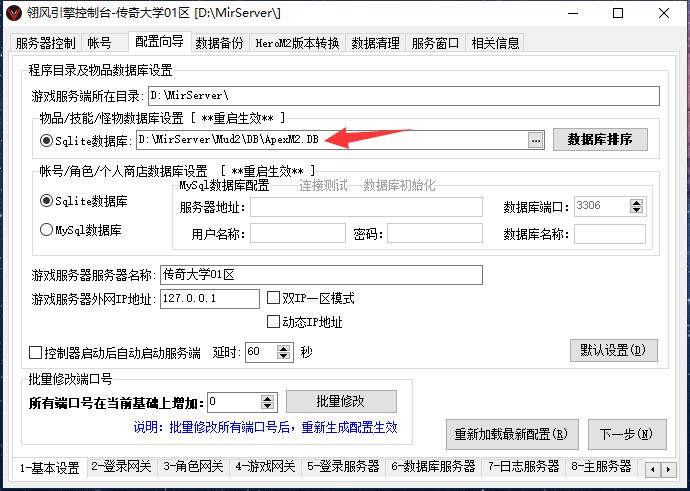Screen dimensions: 690x491
Task: Close the 翎风引擎控制台 window
Action: point(664,13)
